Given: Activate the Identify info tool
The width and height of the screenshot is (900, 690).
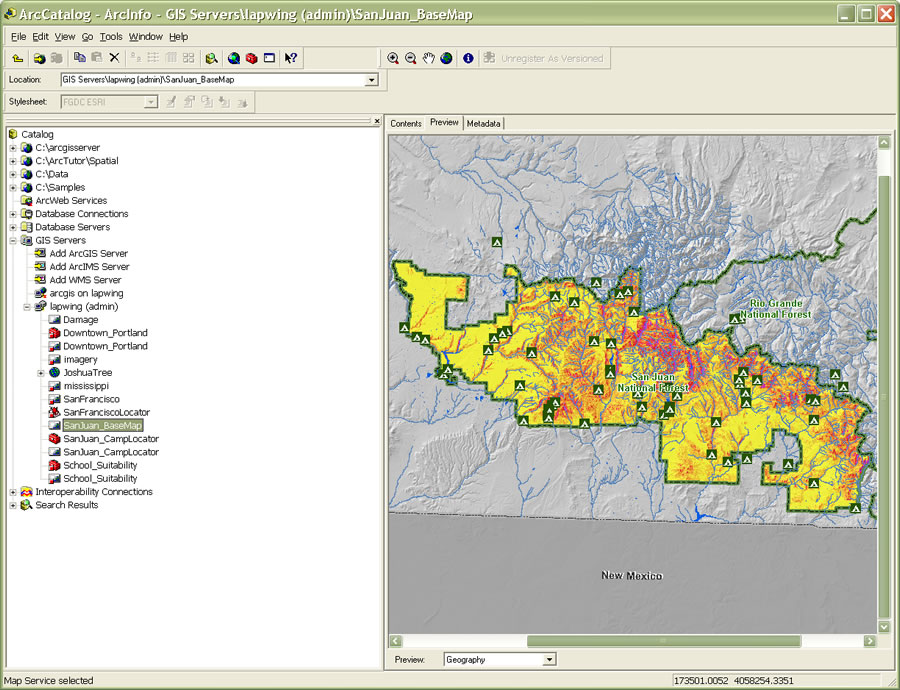Looking at the screenshot, I should (x=468, y=58).
